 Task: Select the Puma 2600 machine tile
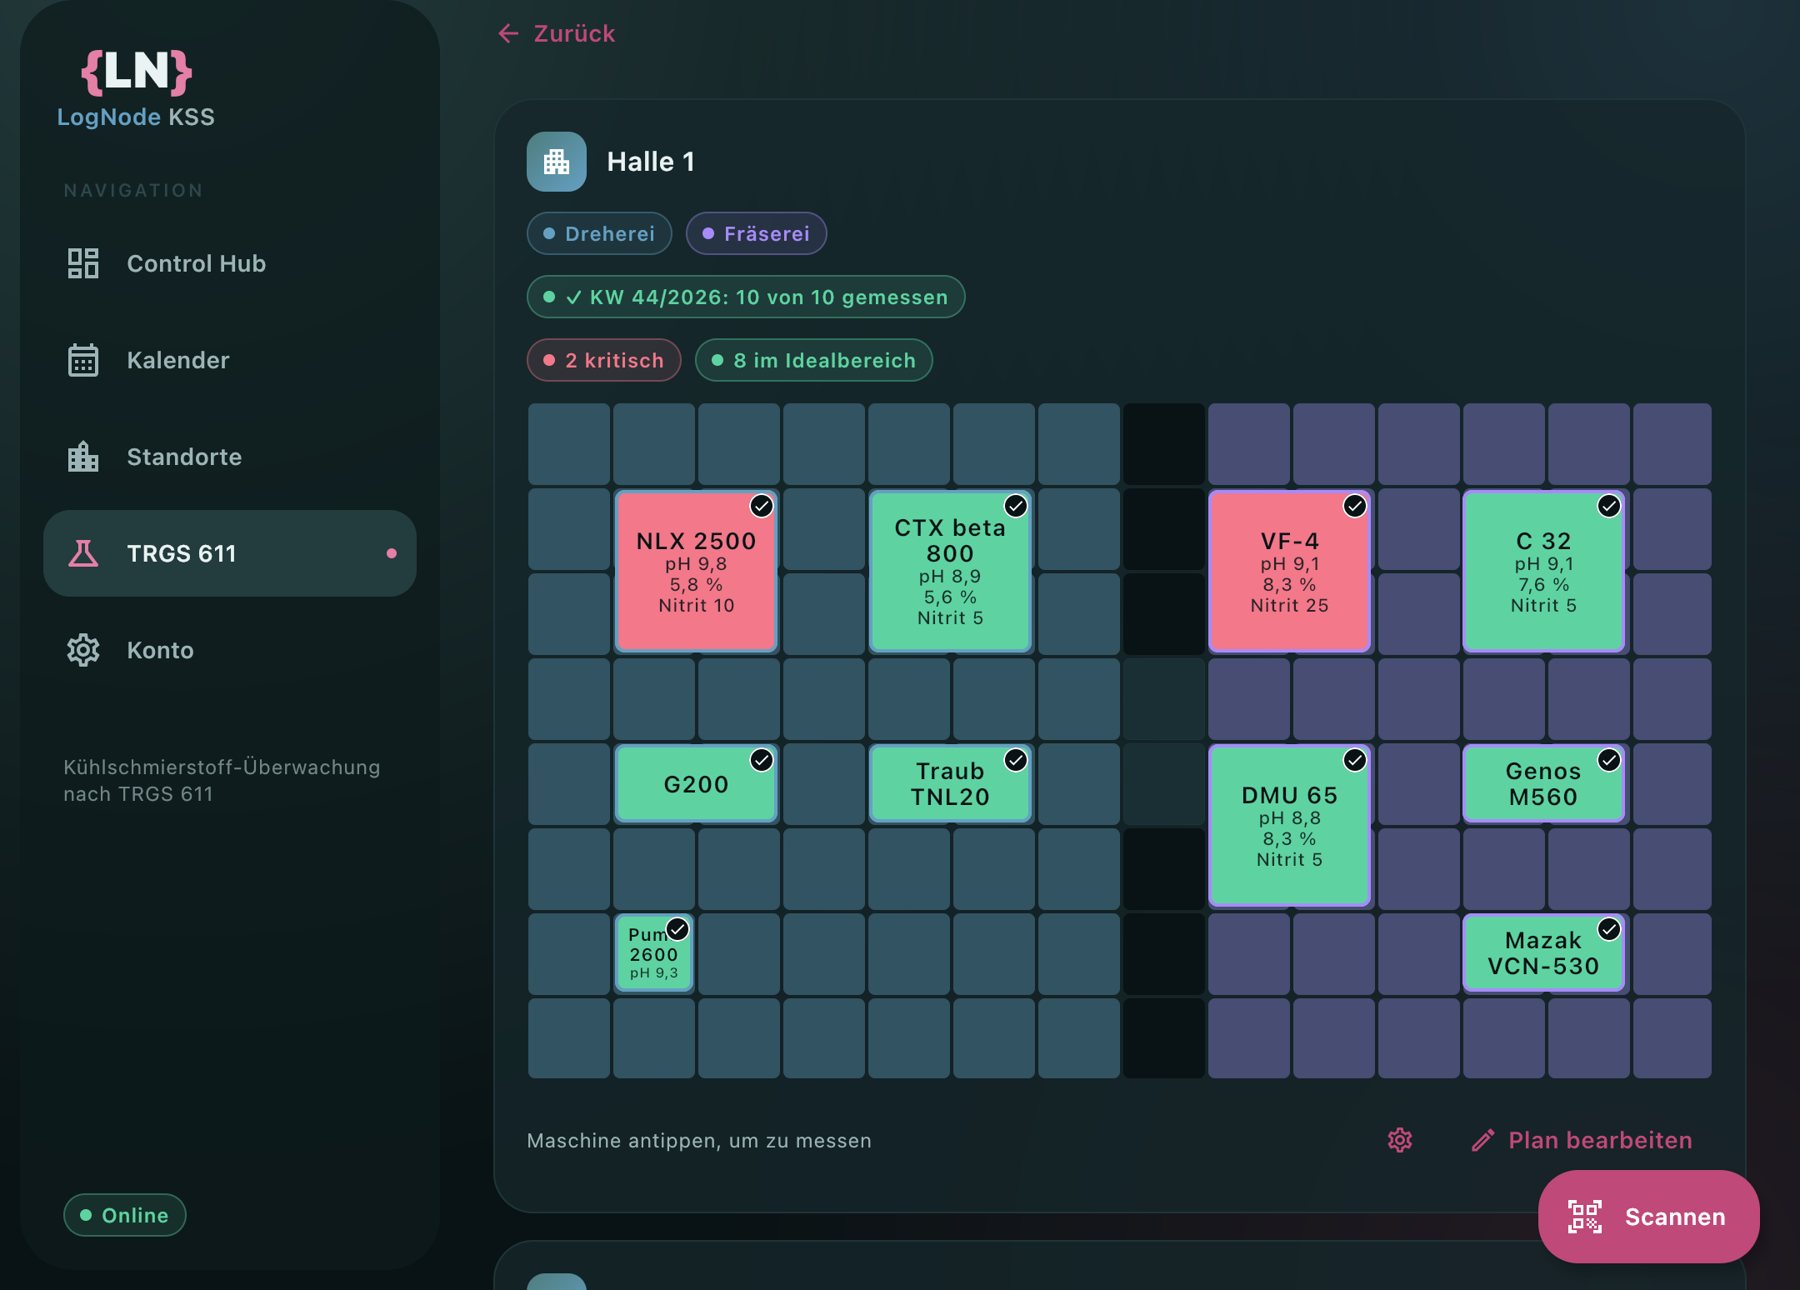pos(654,952)
